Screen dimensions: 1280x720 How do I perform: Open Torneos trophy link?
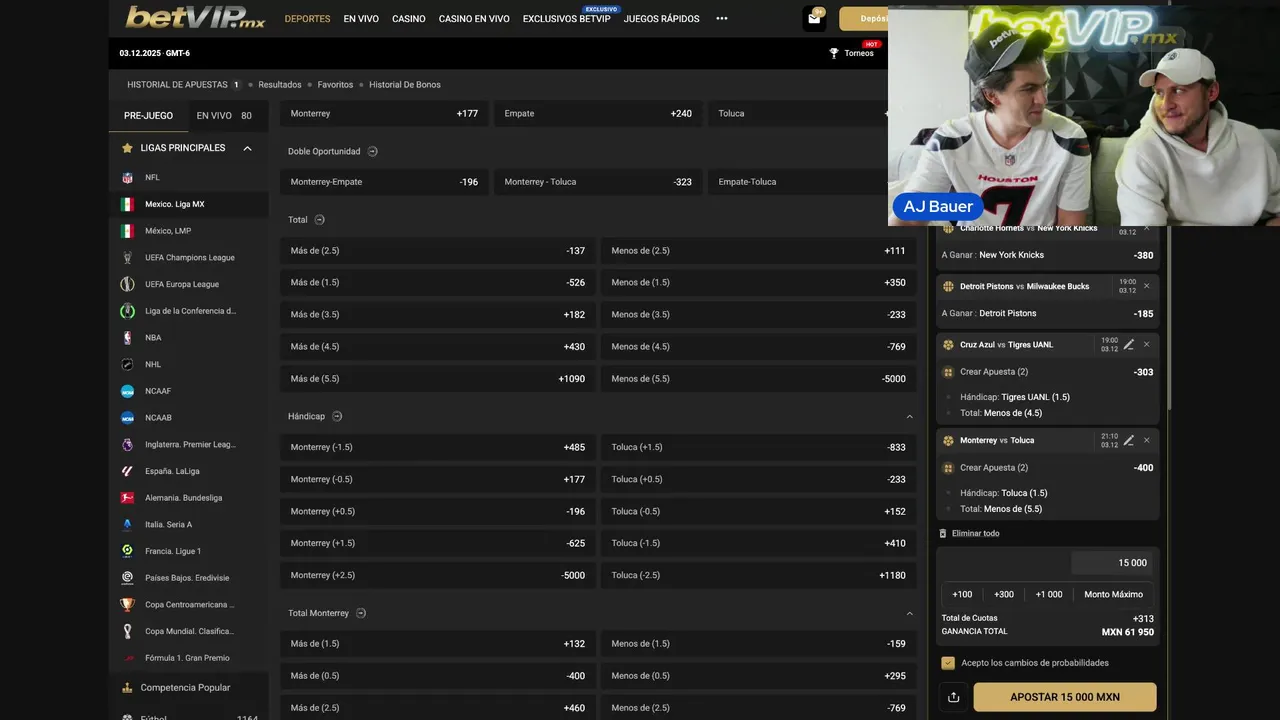point(851,53)
